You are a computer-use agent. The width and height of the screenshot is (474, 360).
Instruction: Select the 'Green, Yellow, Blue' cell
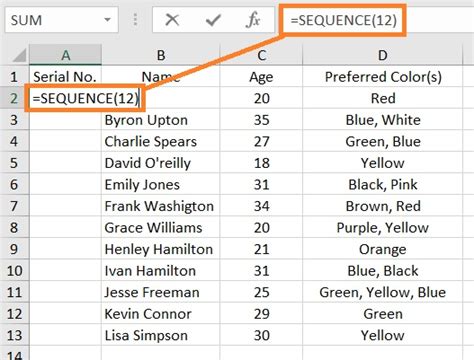click(383, 292)
